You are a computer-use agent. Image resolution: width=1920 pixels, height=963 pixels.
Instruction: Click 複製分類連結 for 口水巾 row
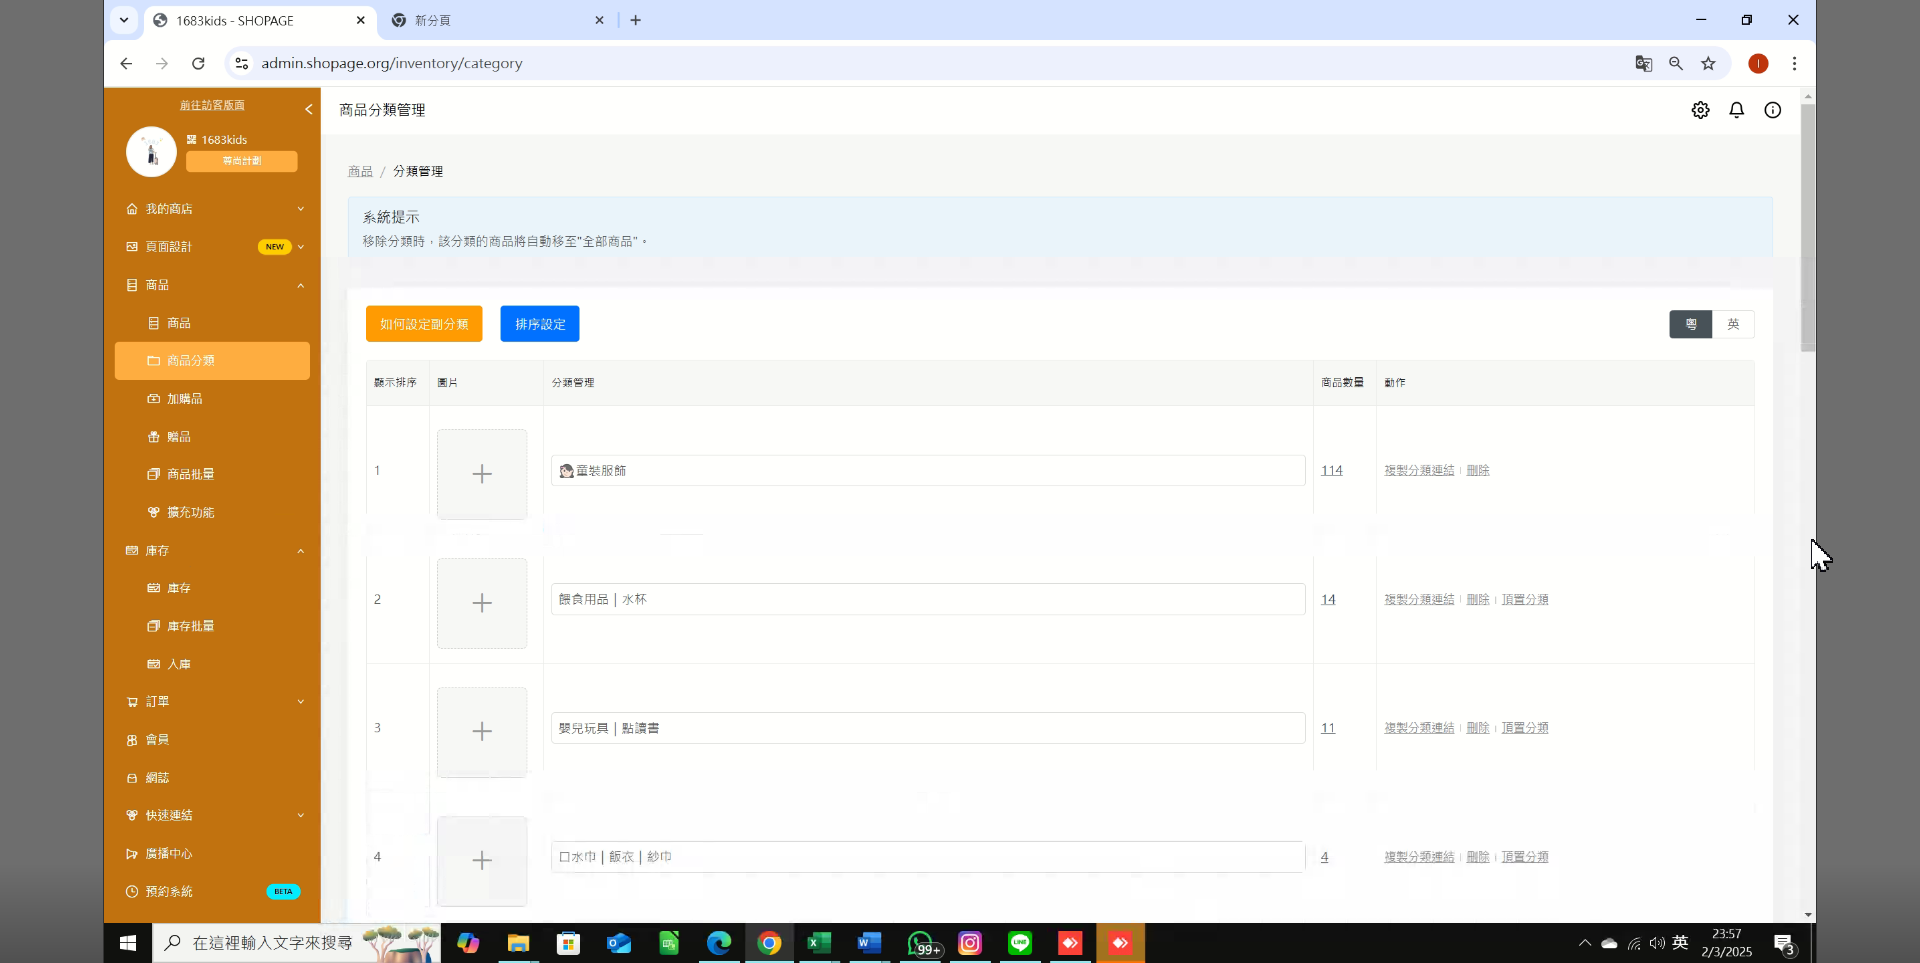tap(1419, 857)
